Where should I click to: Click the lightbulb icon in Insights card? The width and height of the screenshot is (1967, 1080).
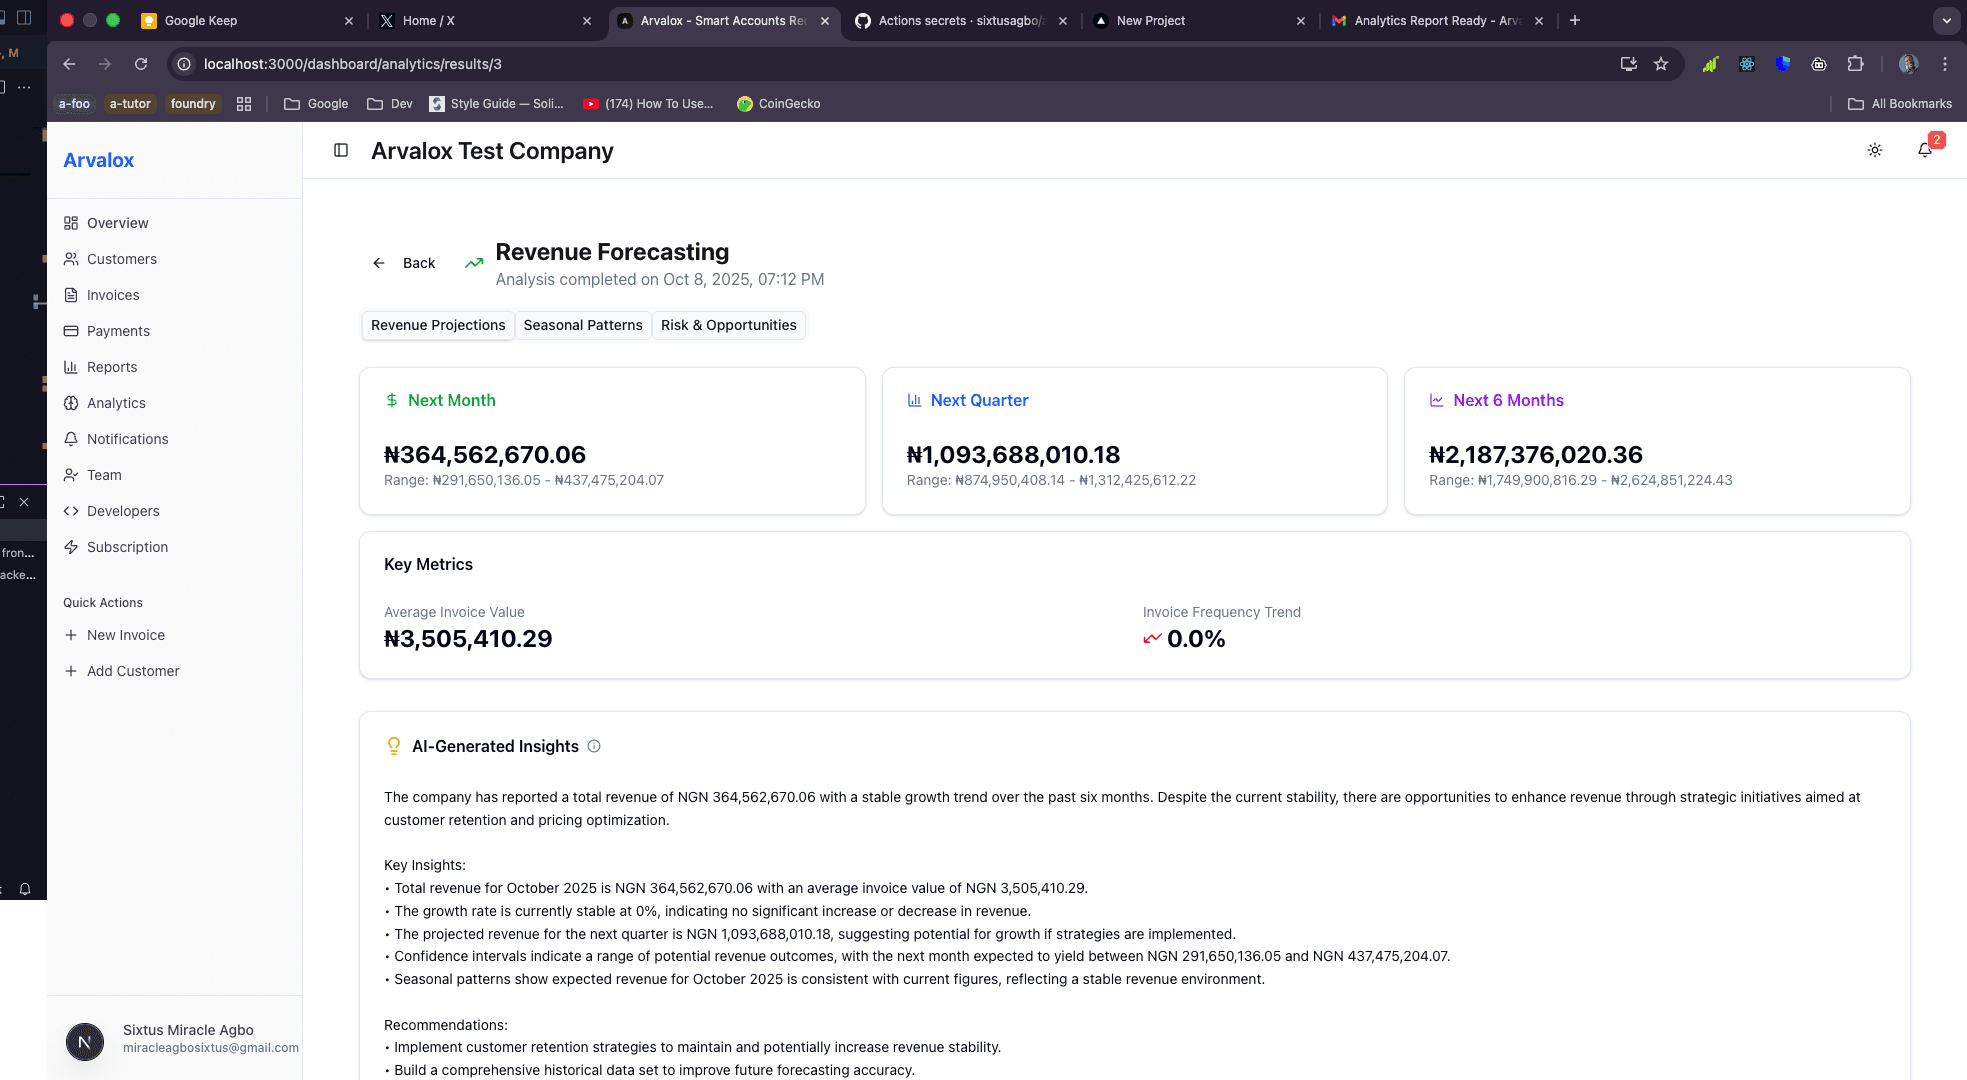point(394,746)
